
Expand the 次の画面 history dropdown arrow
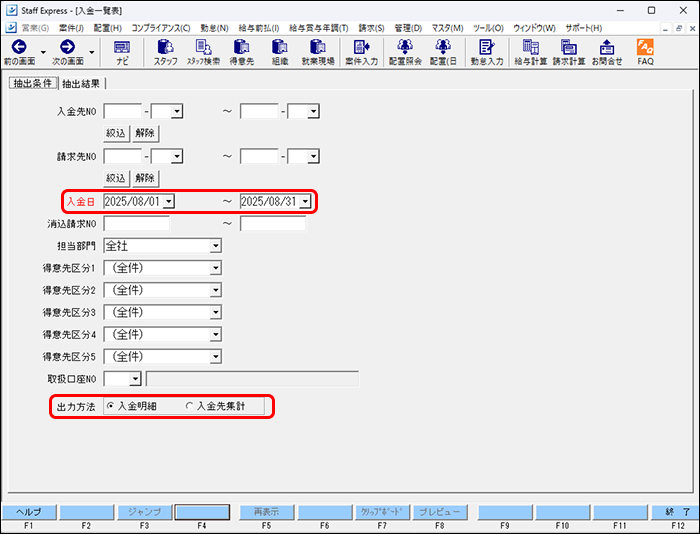(x=92, y=52)
